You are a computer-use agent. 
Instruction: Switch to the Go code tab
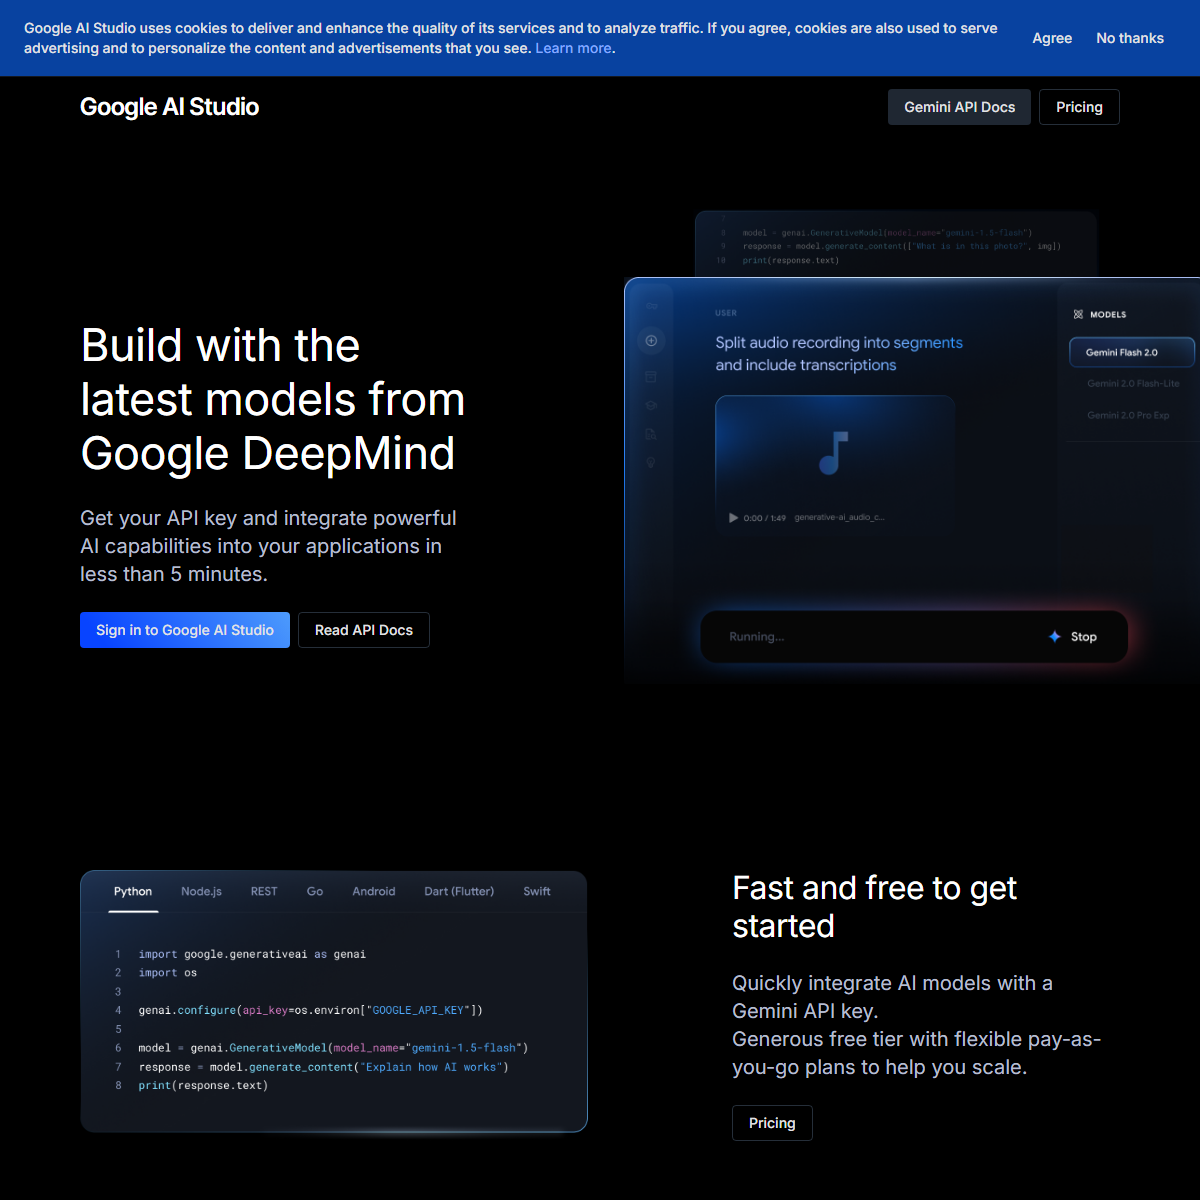pyautogui.click(x=315, y=891)
